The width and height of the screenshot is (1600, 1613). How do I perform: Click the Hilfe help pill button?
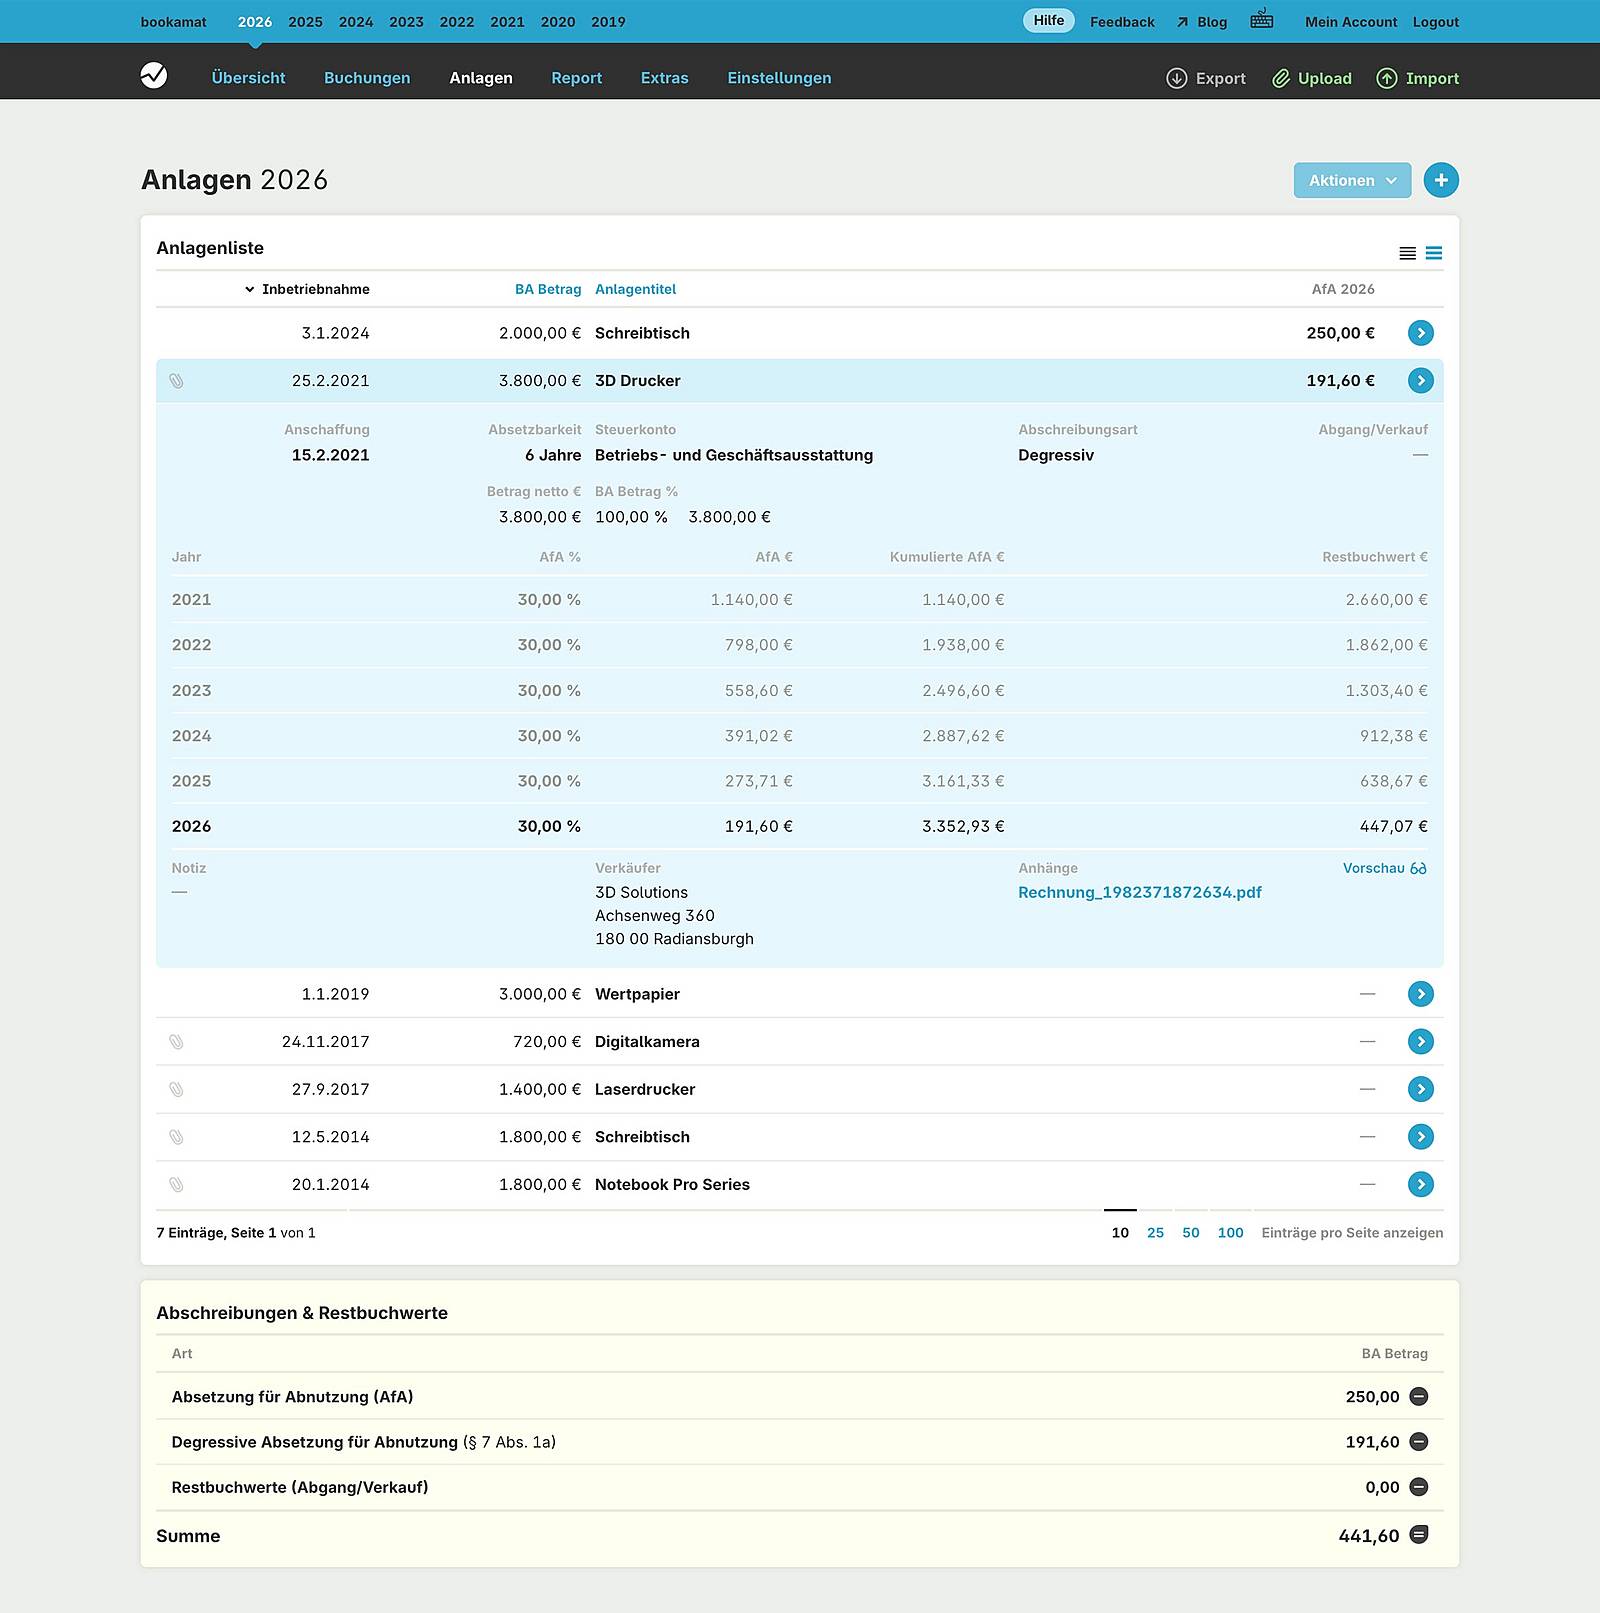(x=1048, y=21)
